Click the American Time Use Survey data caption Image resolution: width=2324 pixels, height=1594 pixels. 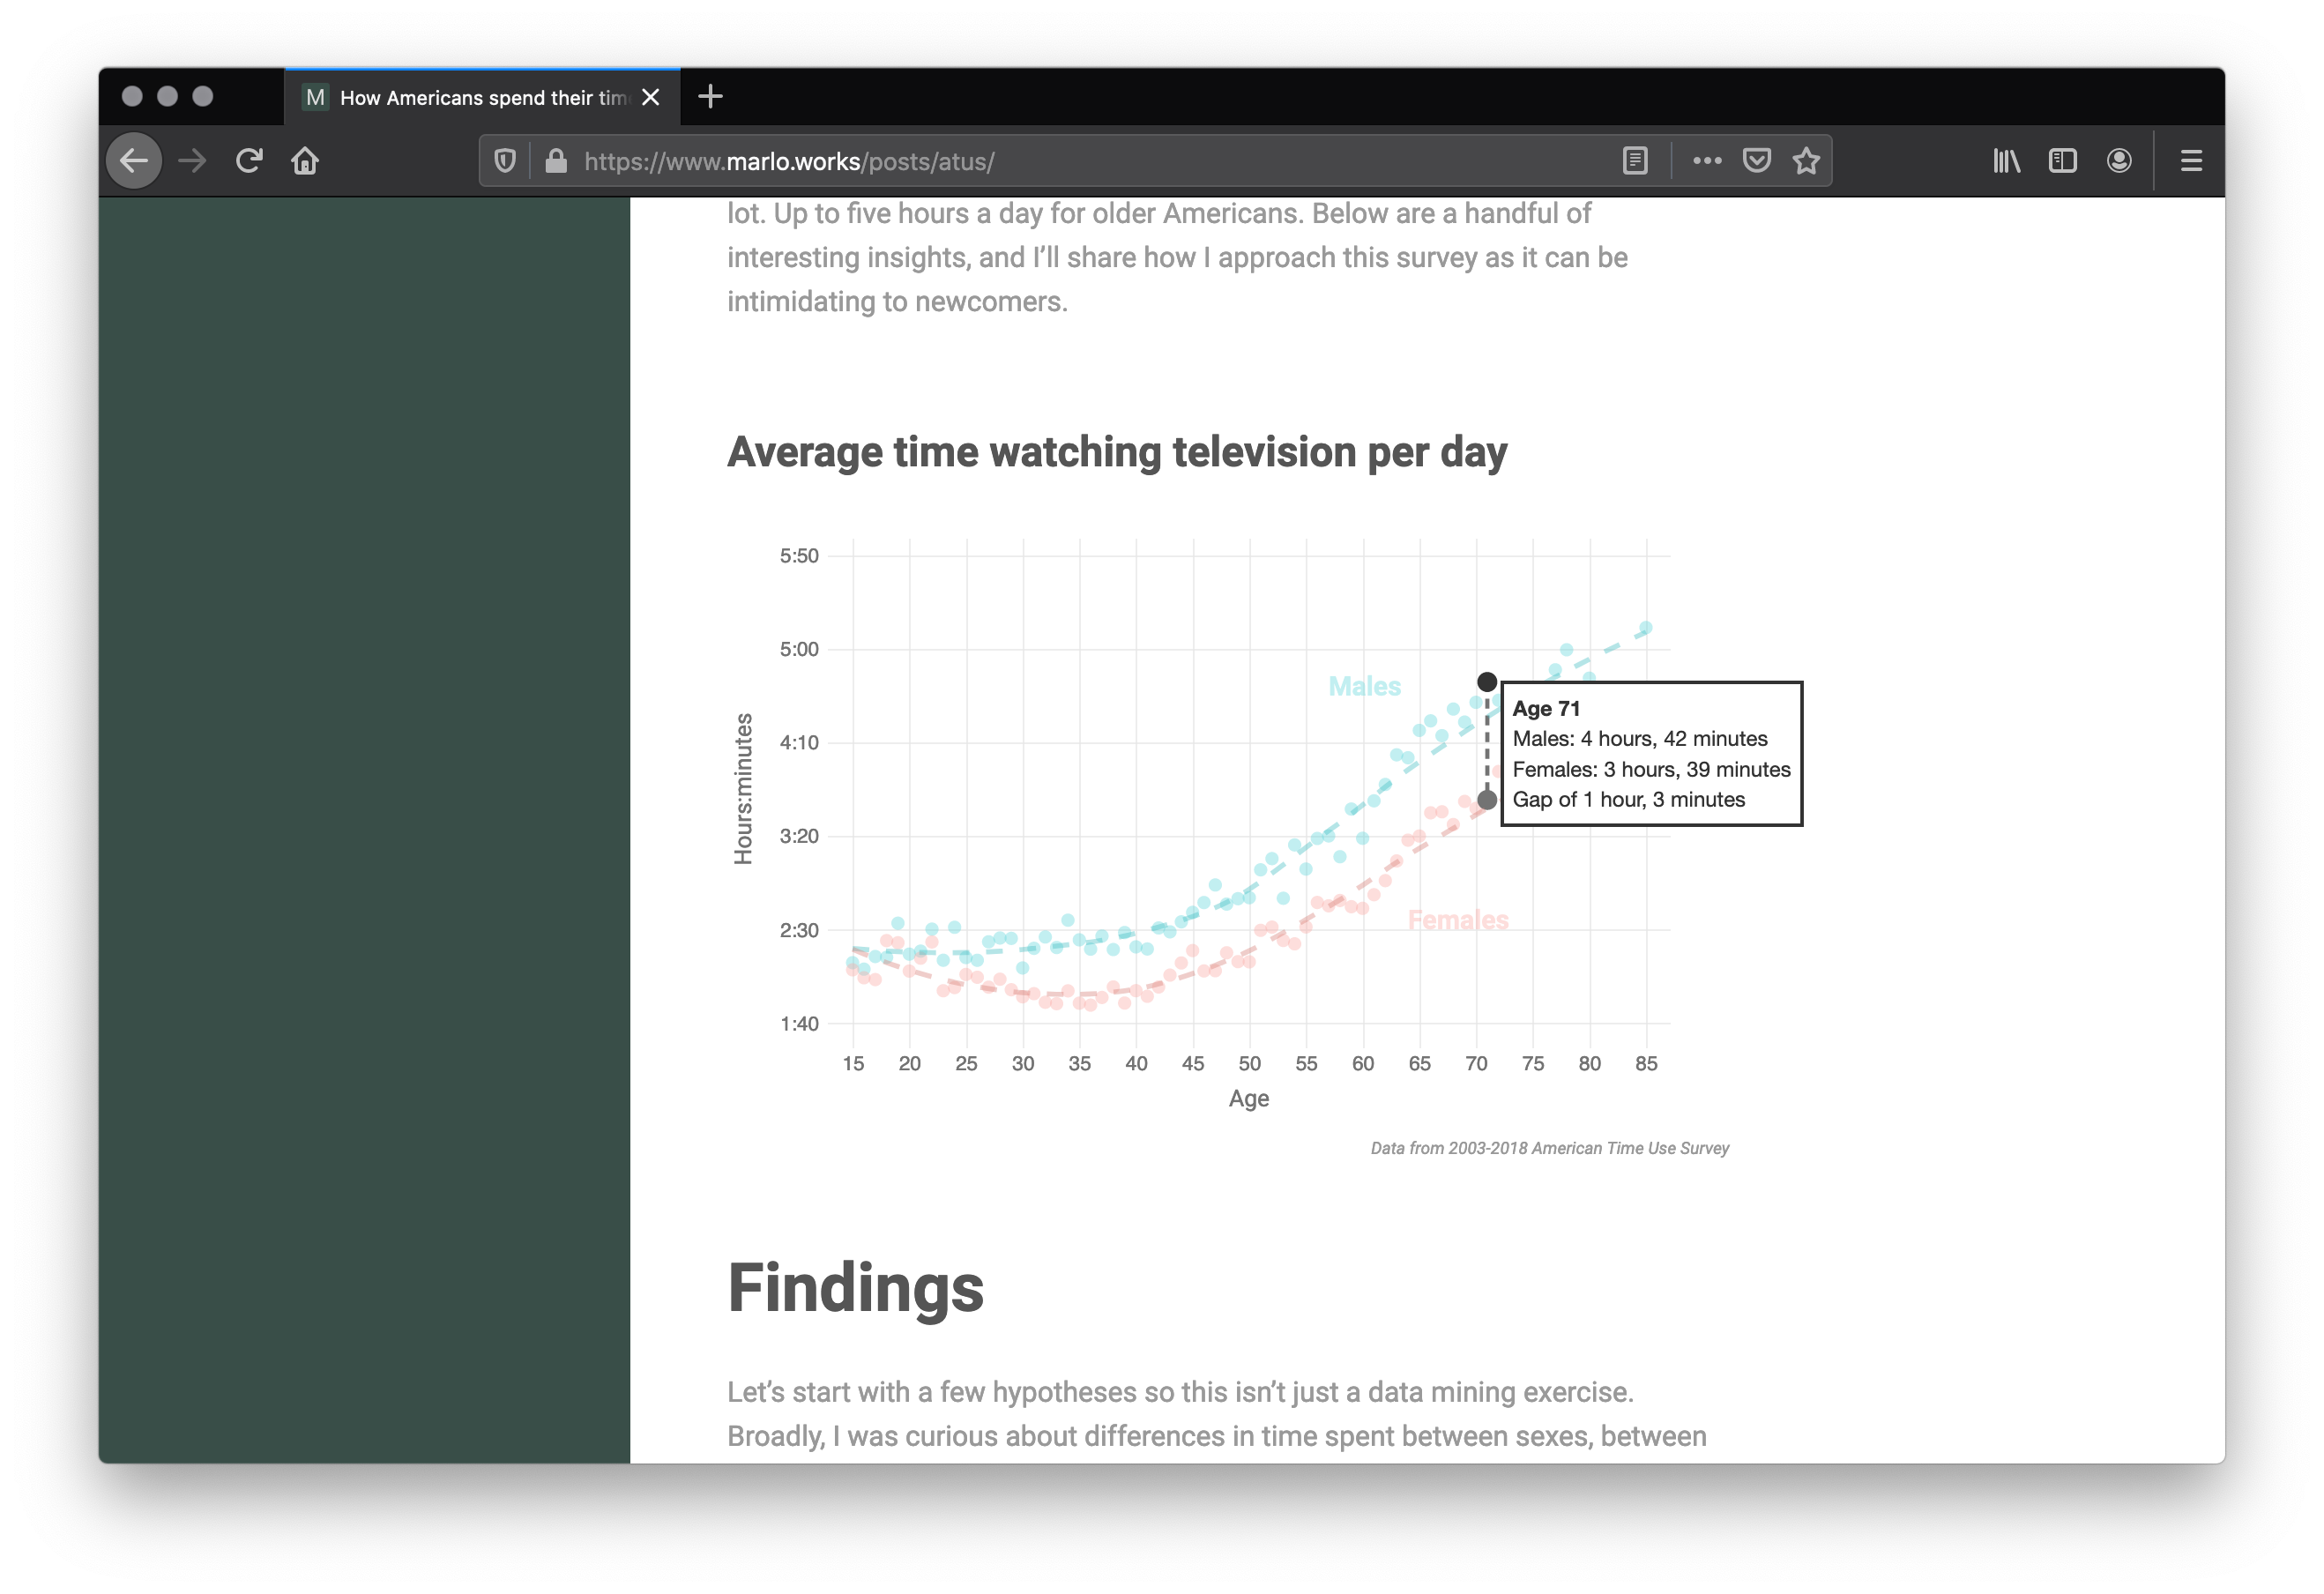tap(1549, 1148)
